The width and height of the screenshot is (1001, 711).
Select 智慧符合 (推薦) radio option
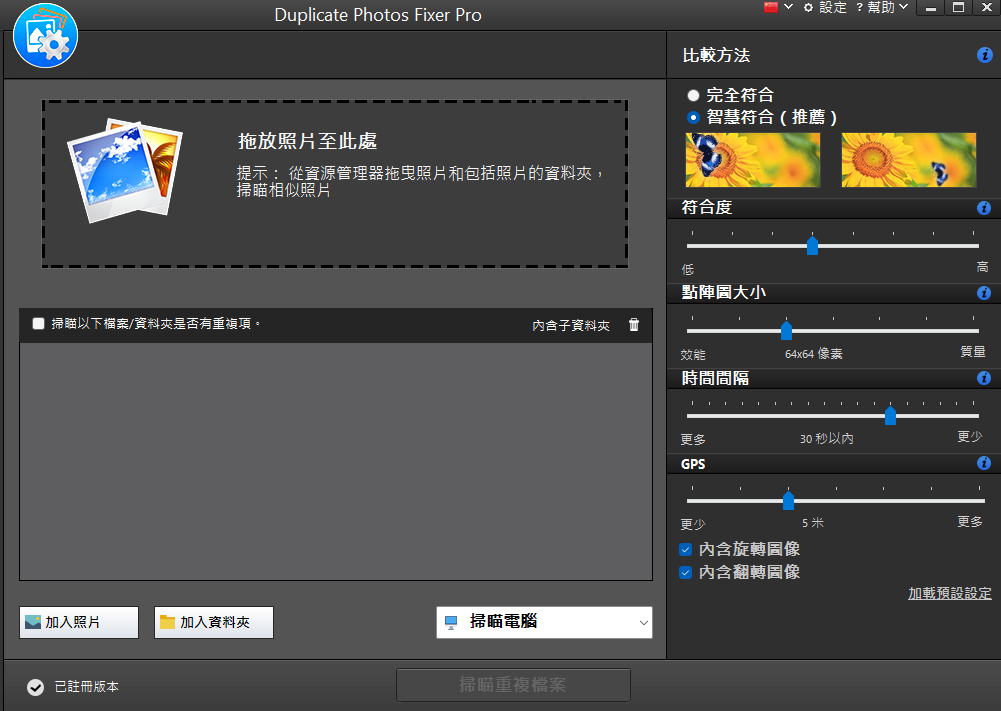pyautogui.click(x=693, y=117)
